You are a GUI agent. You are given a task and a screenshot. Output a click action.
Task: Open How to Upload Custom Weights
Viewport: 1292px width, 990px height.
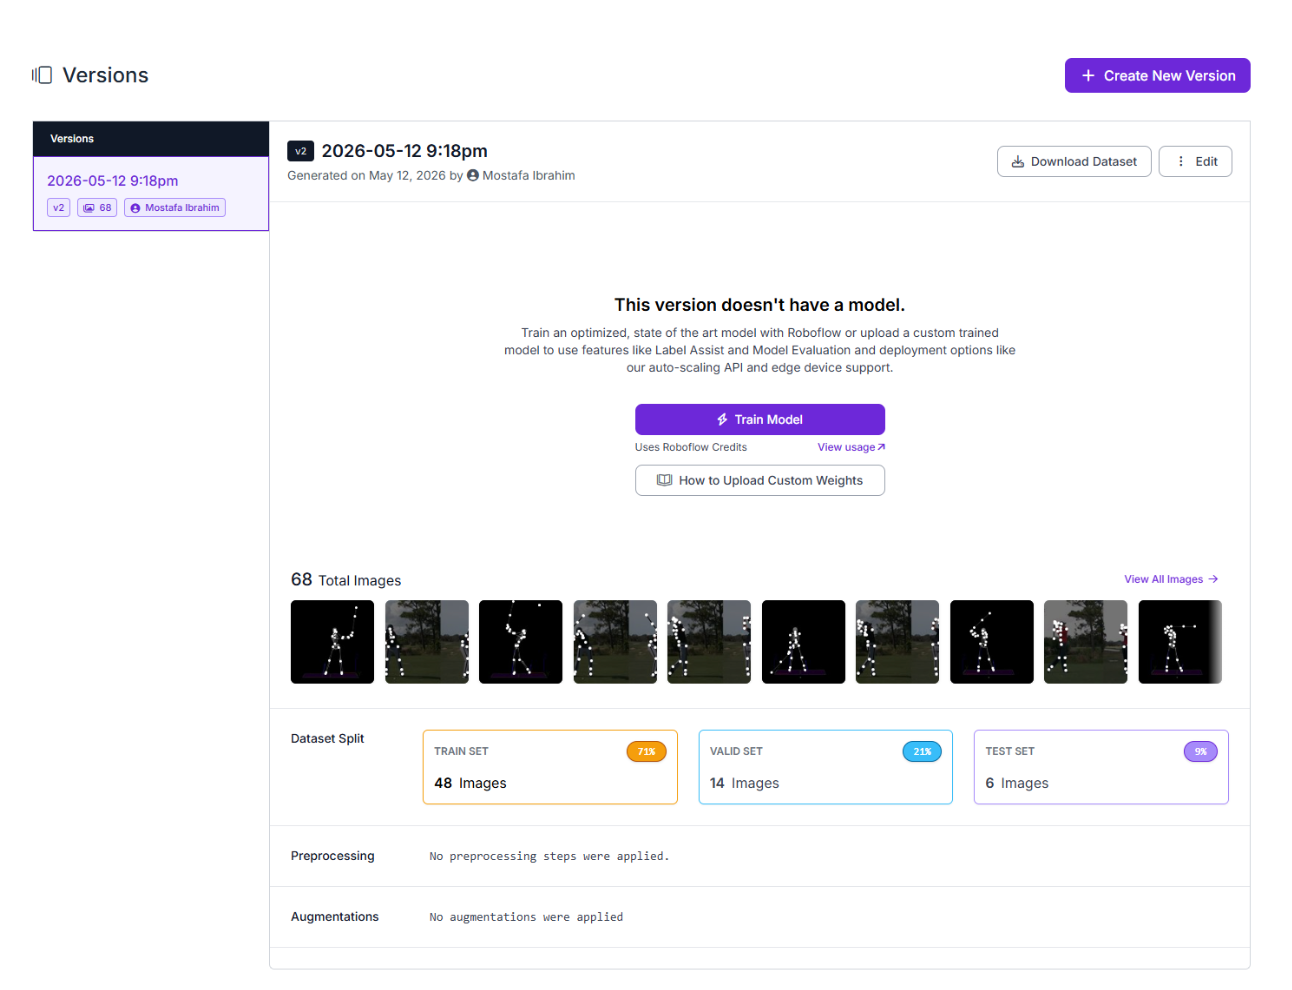(x=760, y=480)
